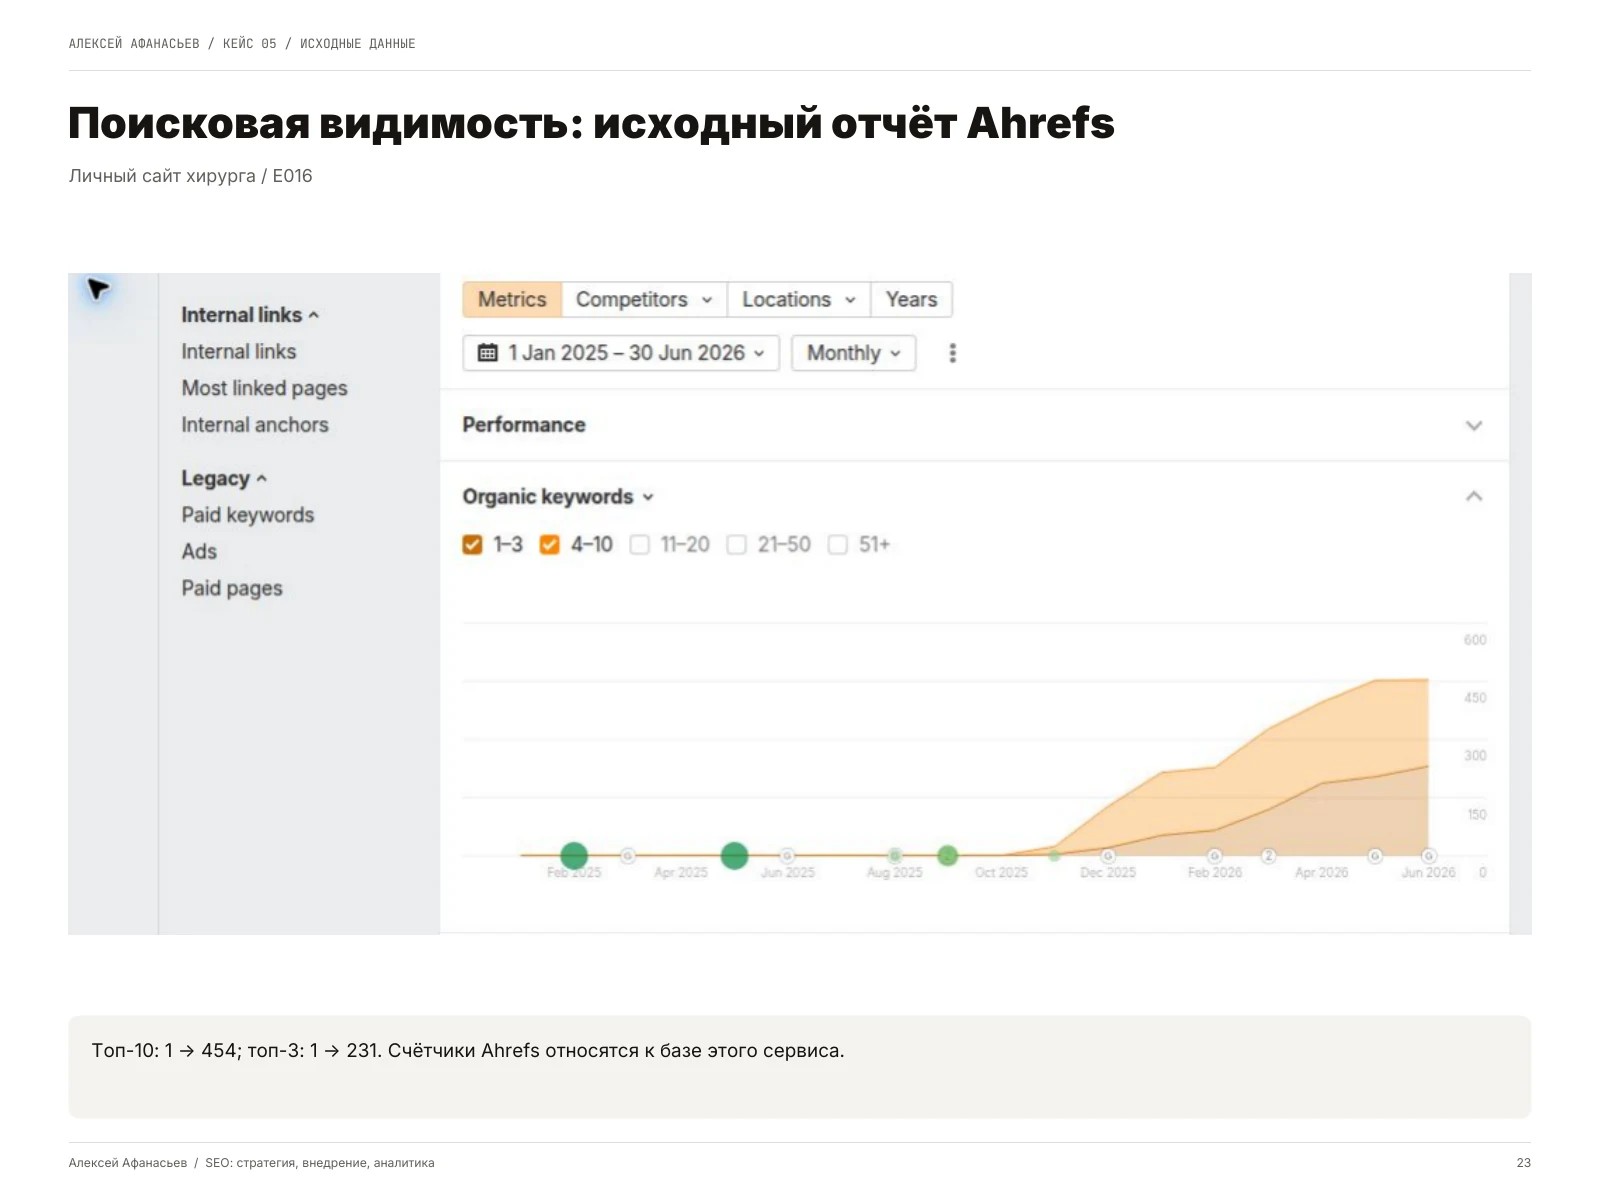This screenshot has width=1600, height=1200.
Task: Click the Performance section heading
Action: pyautogui.click(x=524, y=425)
